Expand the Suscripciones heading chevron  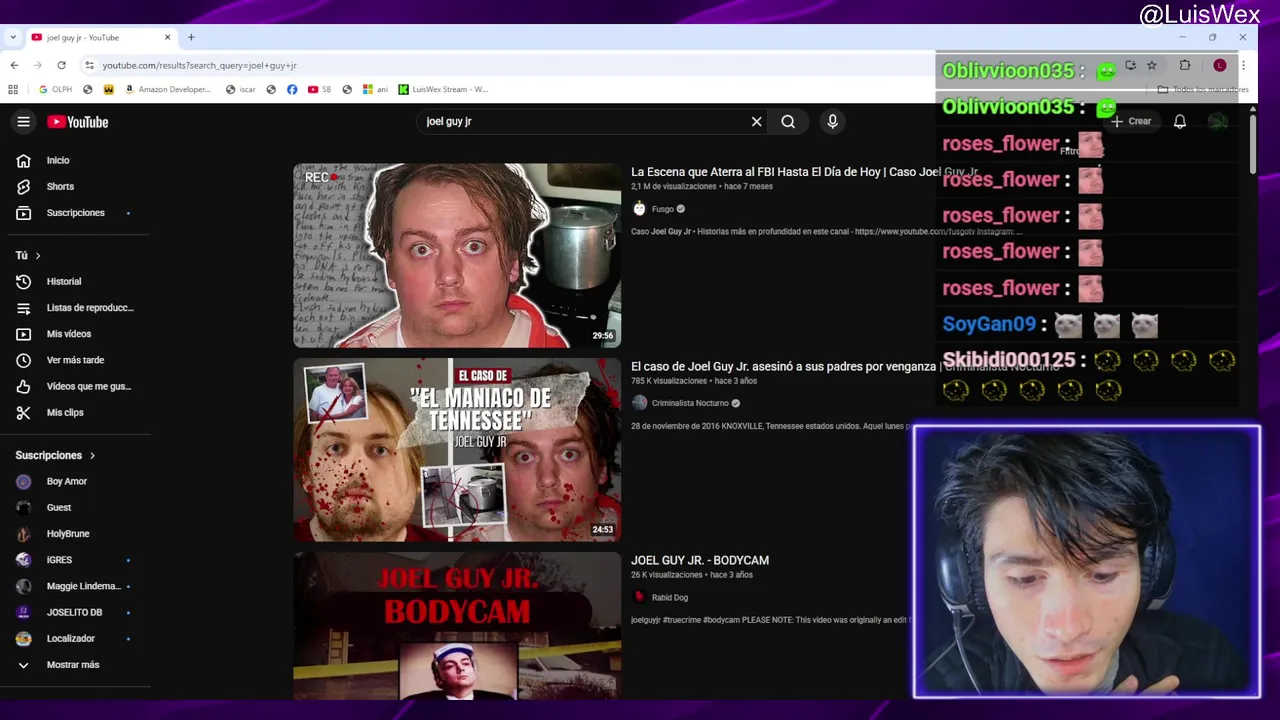tap(92, 456)
